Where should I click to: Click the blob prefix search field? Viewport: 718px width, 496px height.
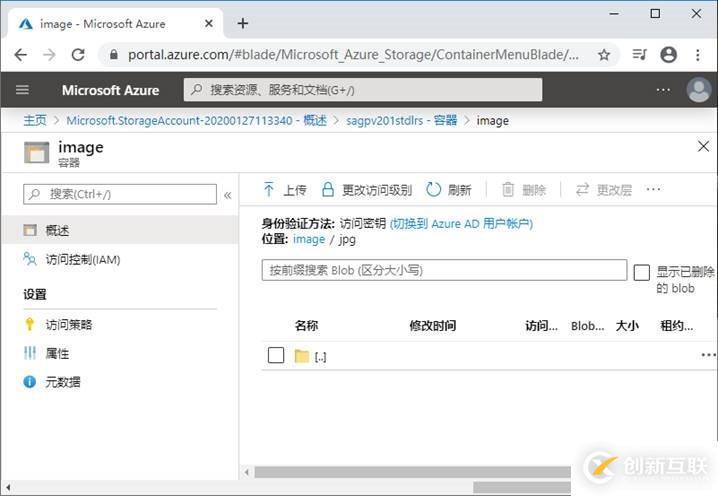pyautogui.click(x=444, y=270)
